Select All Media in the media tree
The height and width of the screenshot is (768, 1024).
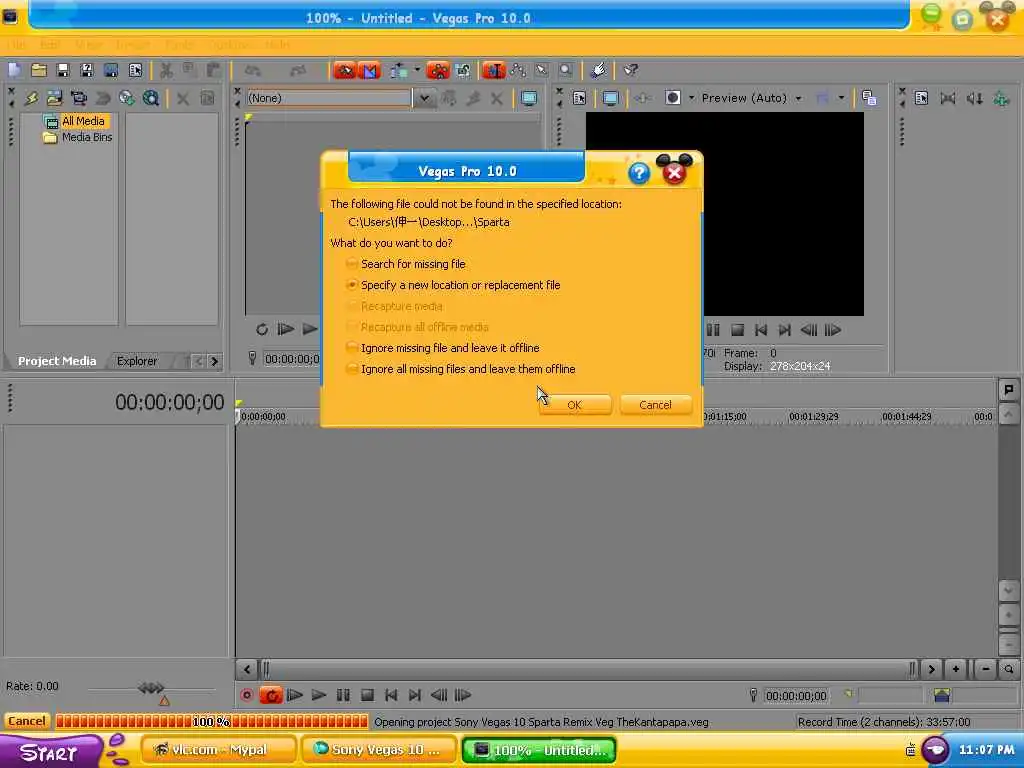83,121
